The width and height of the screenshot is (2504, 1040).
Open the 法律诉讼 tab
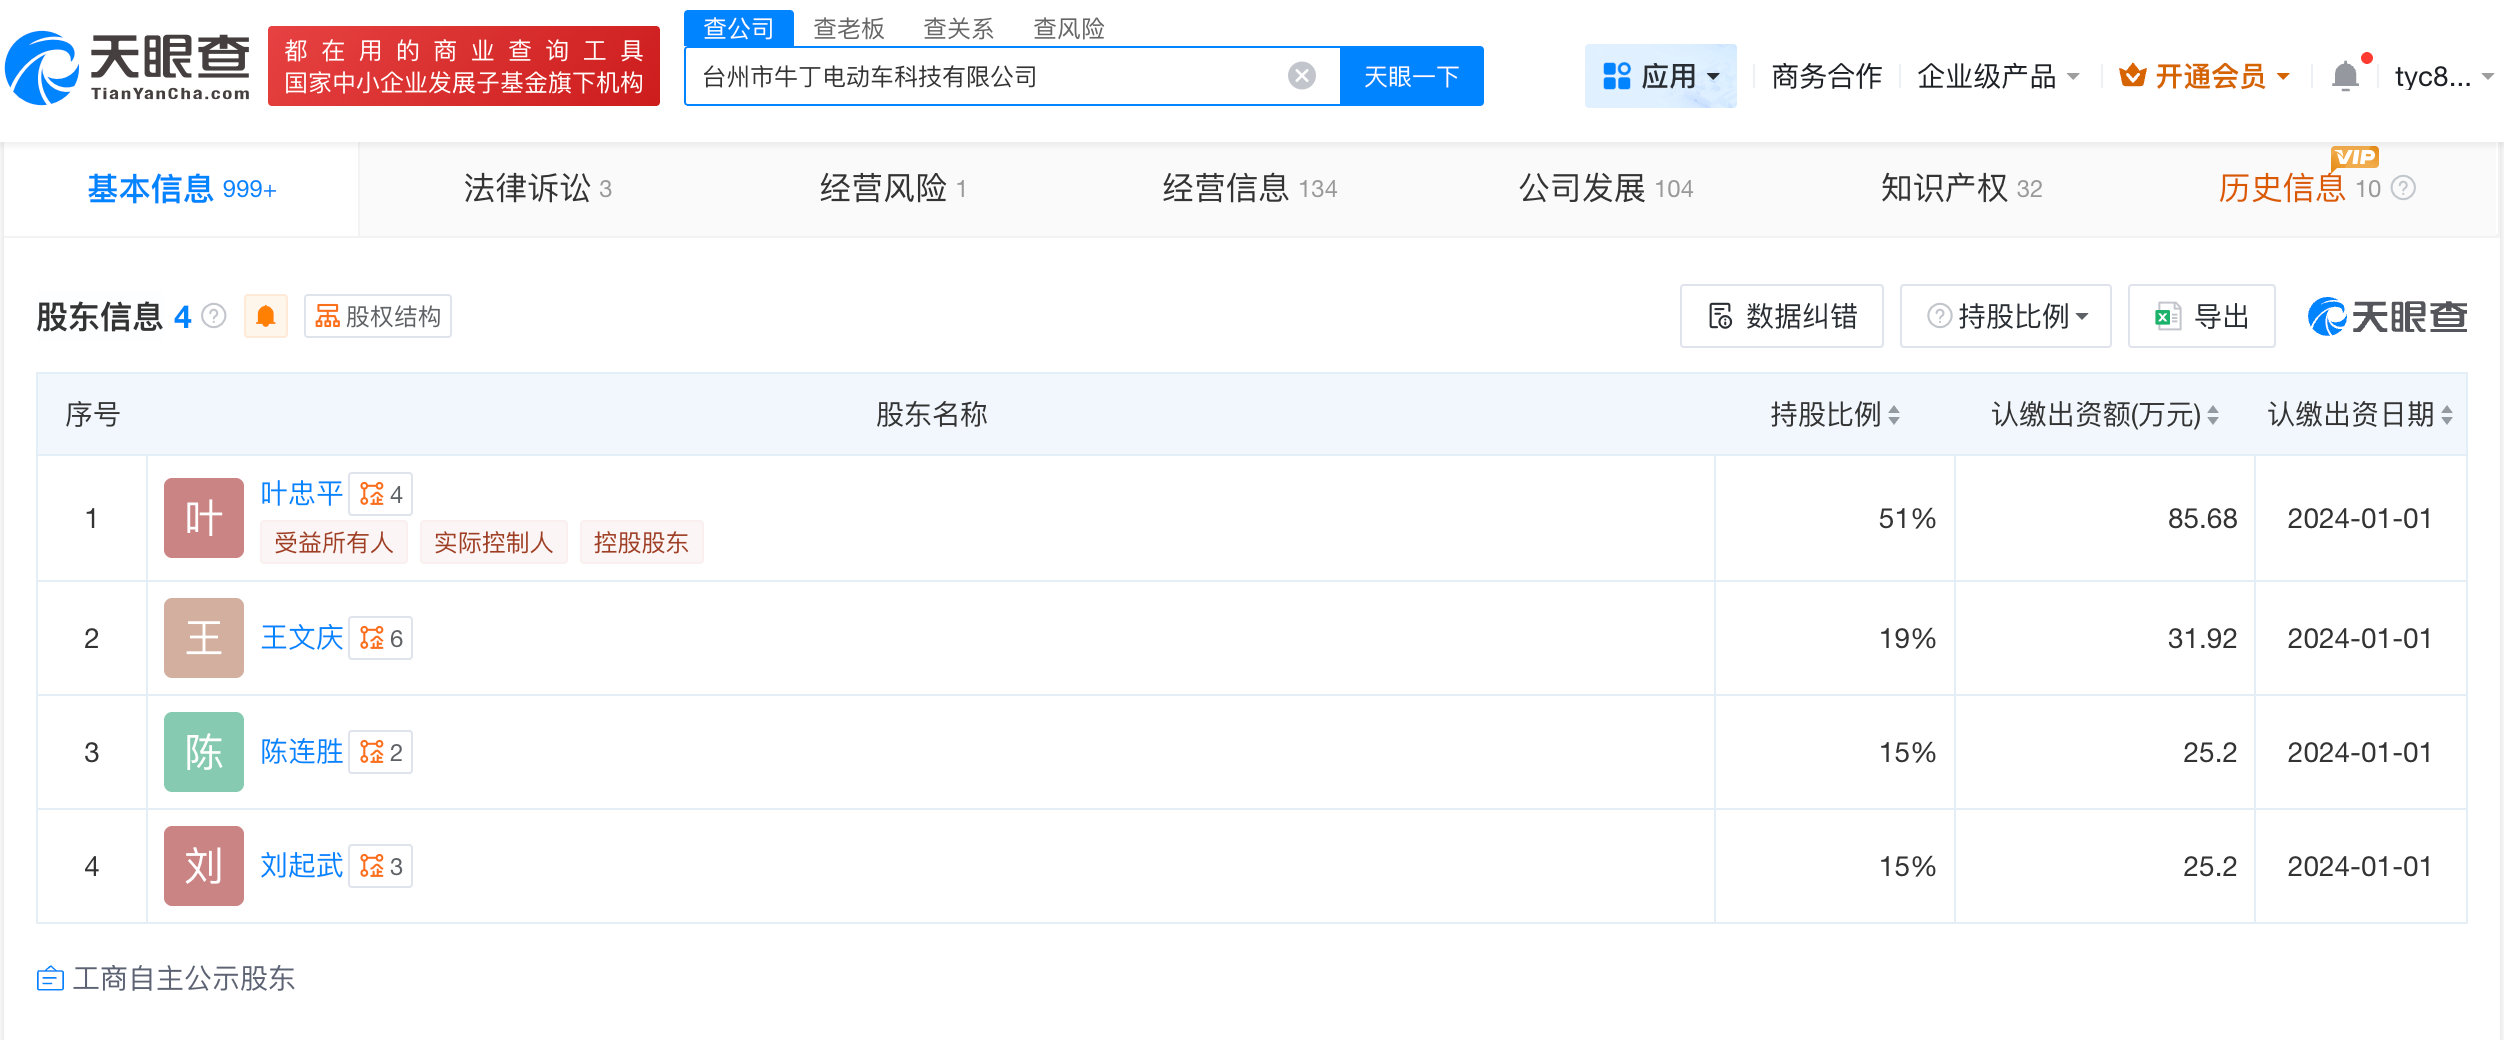pyautogui.click(x=538, y=188)
